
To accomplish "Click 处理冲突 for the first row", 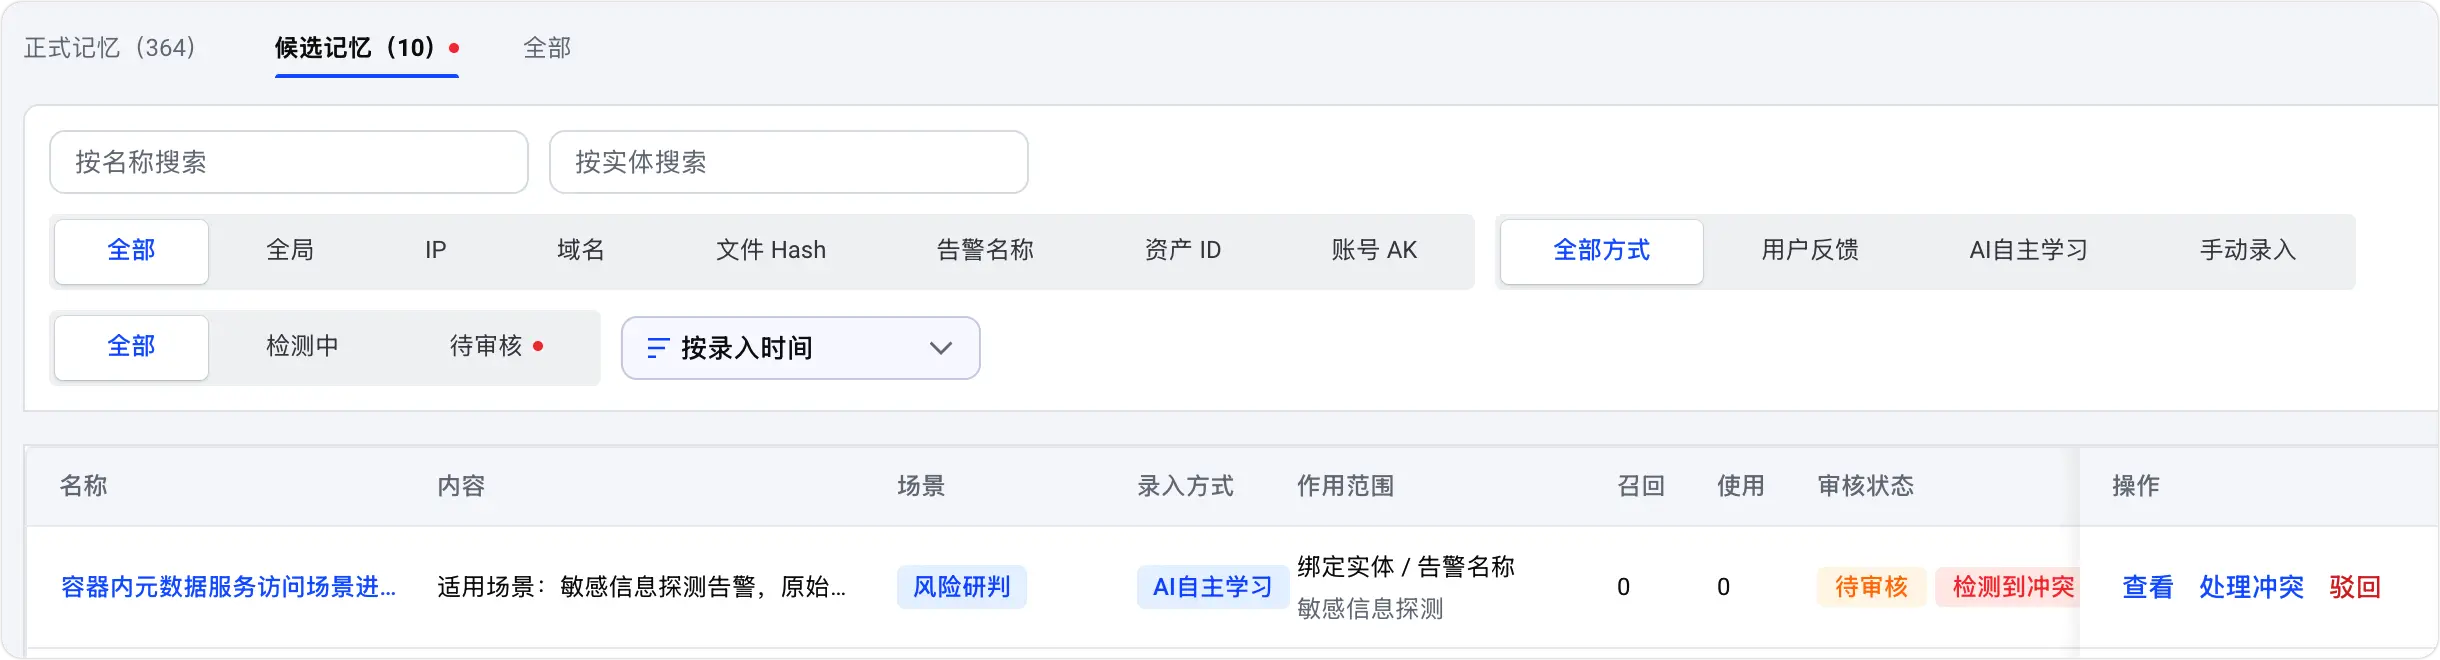I will click(x=2251, y=587).
